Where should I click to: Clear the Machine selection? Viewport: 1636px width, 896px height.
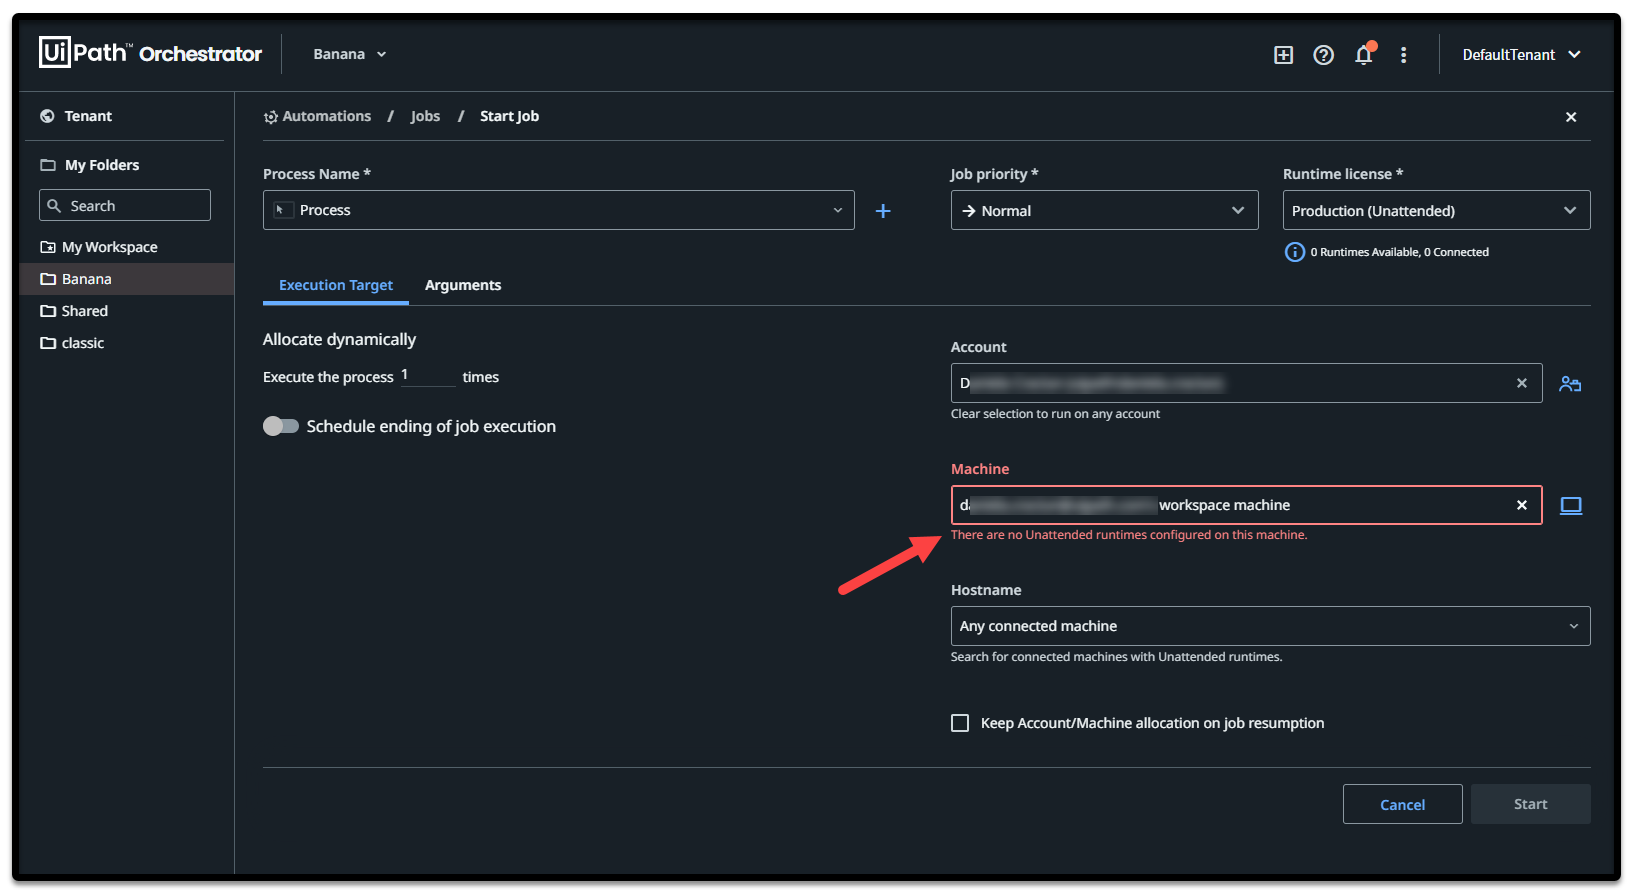(x=1522, y=505)
